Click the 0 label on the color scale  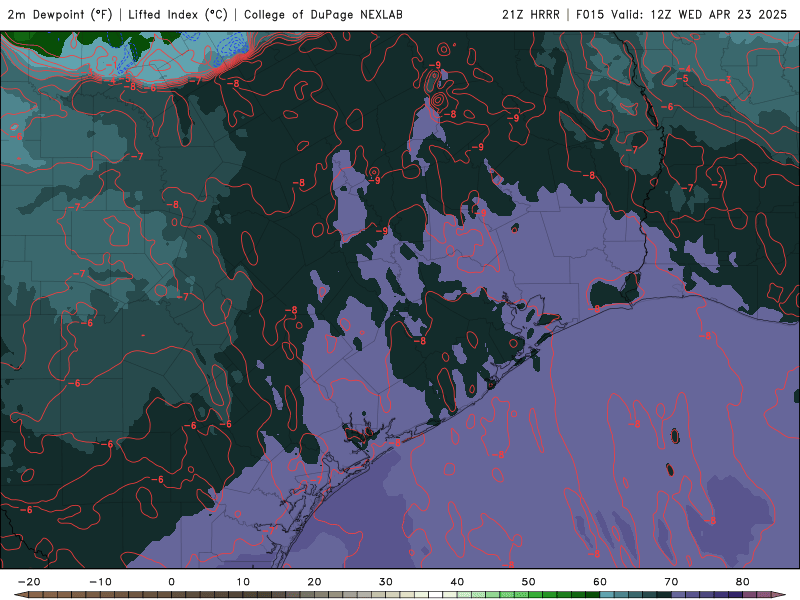(171, 582)
